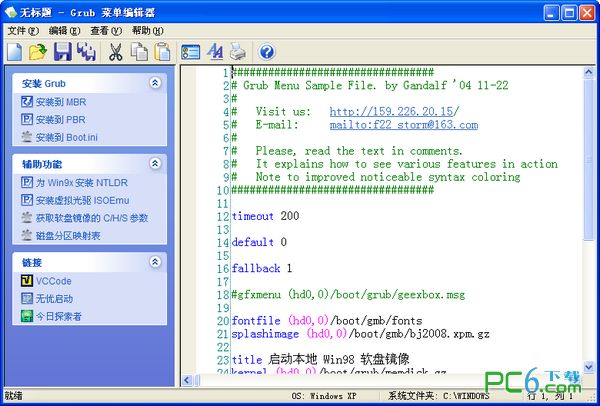Viewport: 600px width, 406px height.
Task: Open the 查看(V) menu
Action: coord(106,31)
